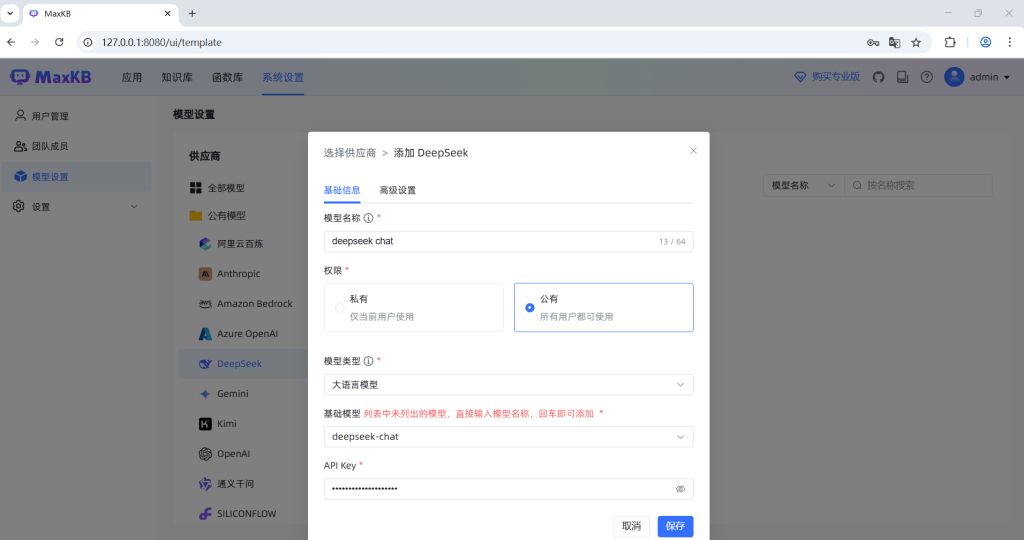Open the 模型类型 大语言模型 dropdown
This screenshot has height=540, width=1024.
point(508,385)
